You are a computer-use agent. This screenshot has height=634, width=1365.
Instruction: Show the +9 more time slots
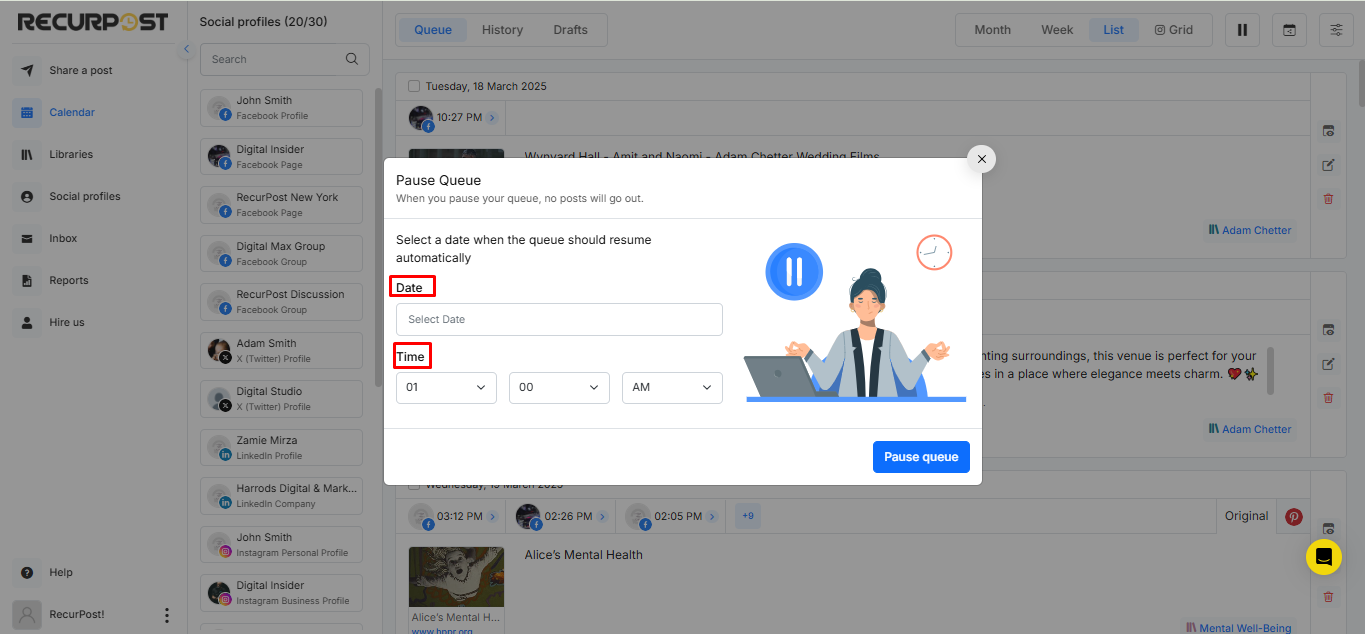747,517
